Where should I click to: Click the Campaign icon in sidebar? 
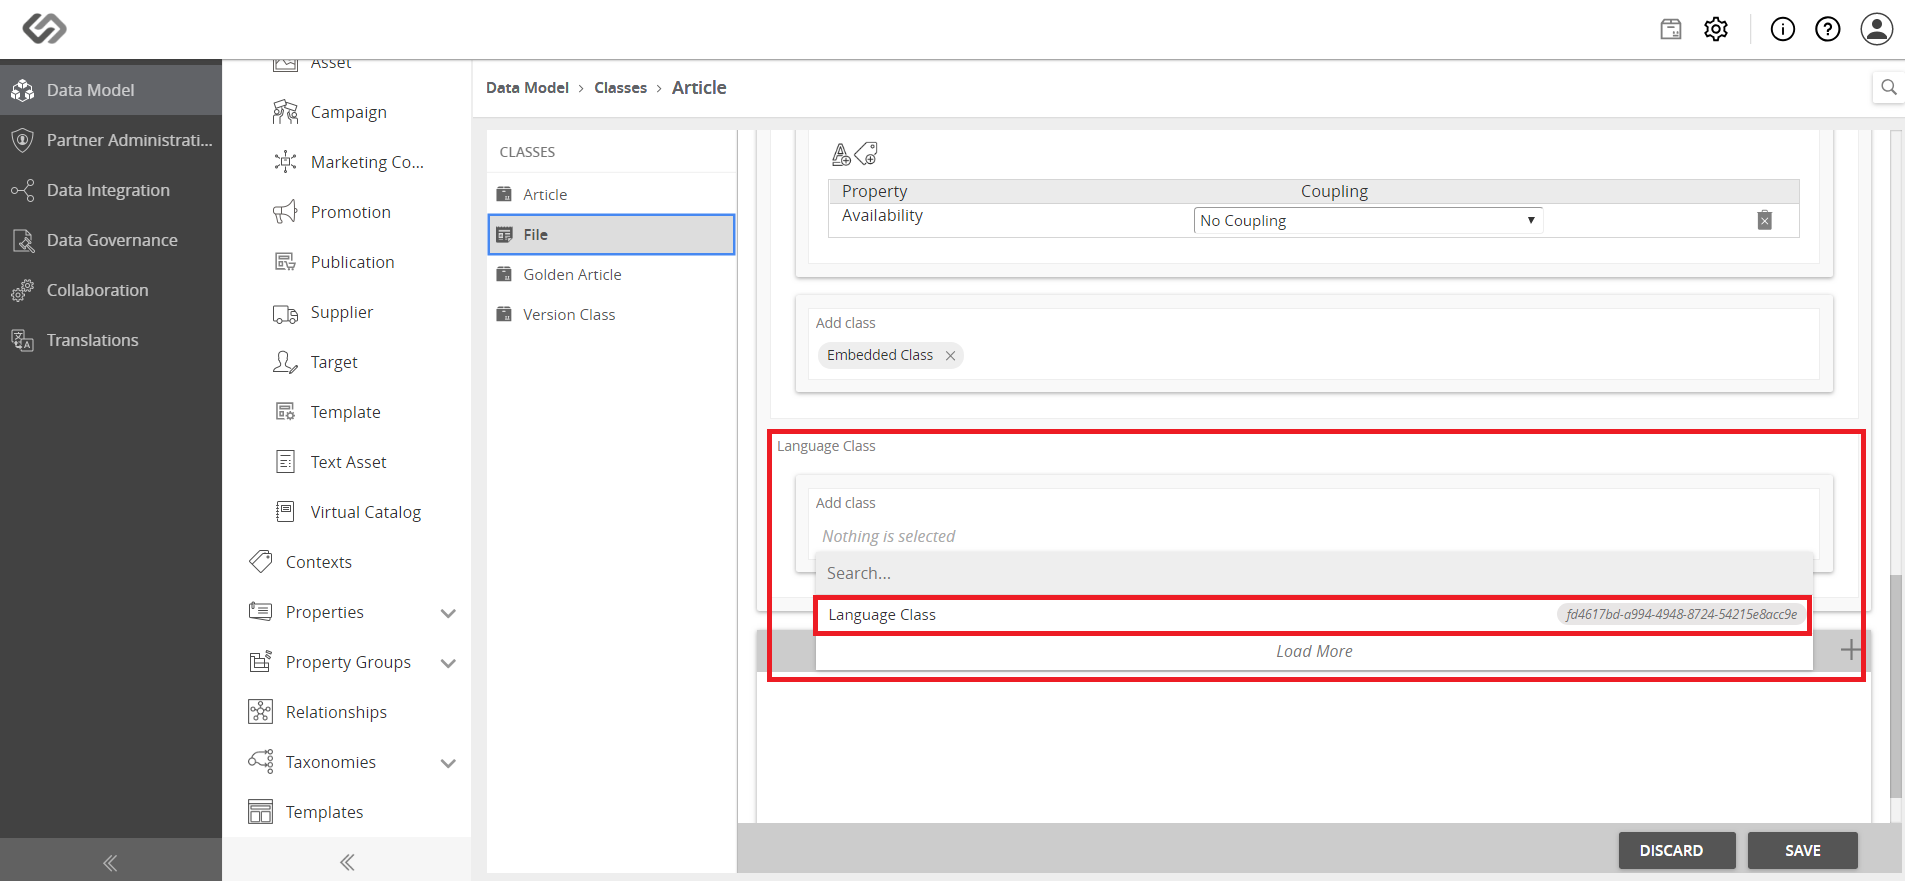285,112
